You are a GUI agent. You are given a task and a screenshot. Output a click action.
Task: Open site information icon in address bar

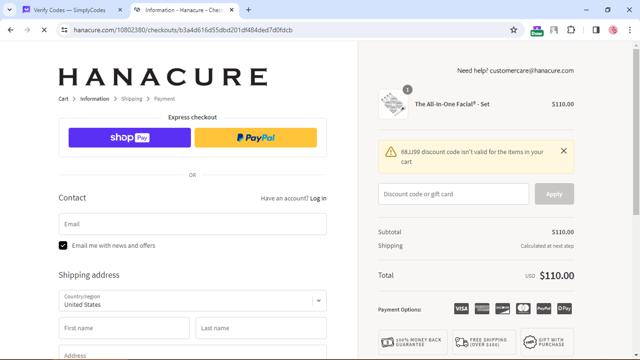[x=64, y=30]
